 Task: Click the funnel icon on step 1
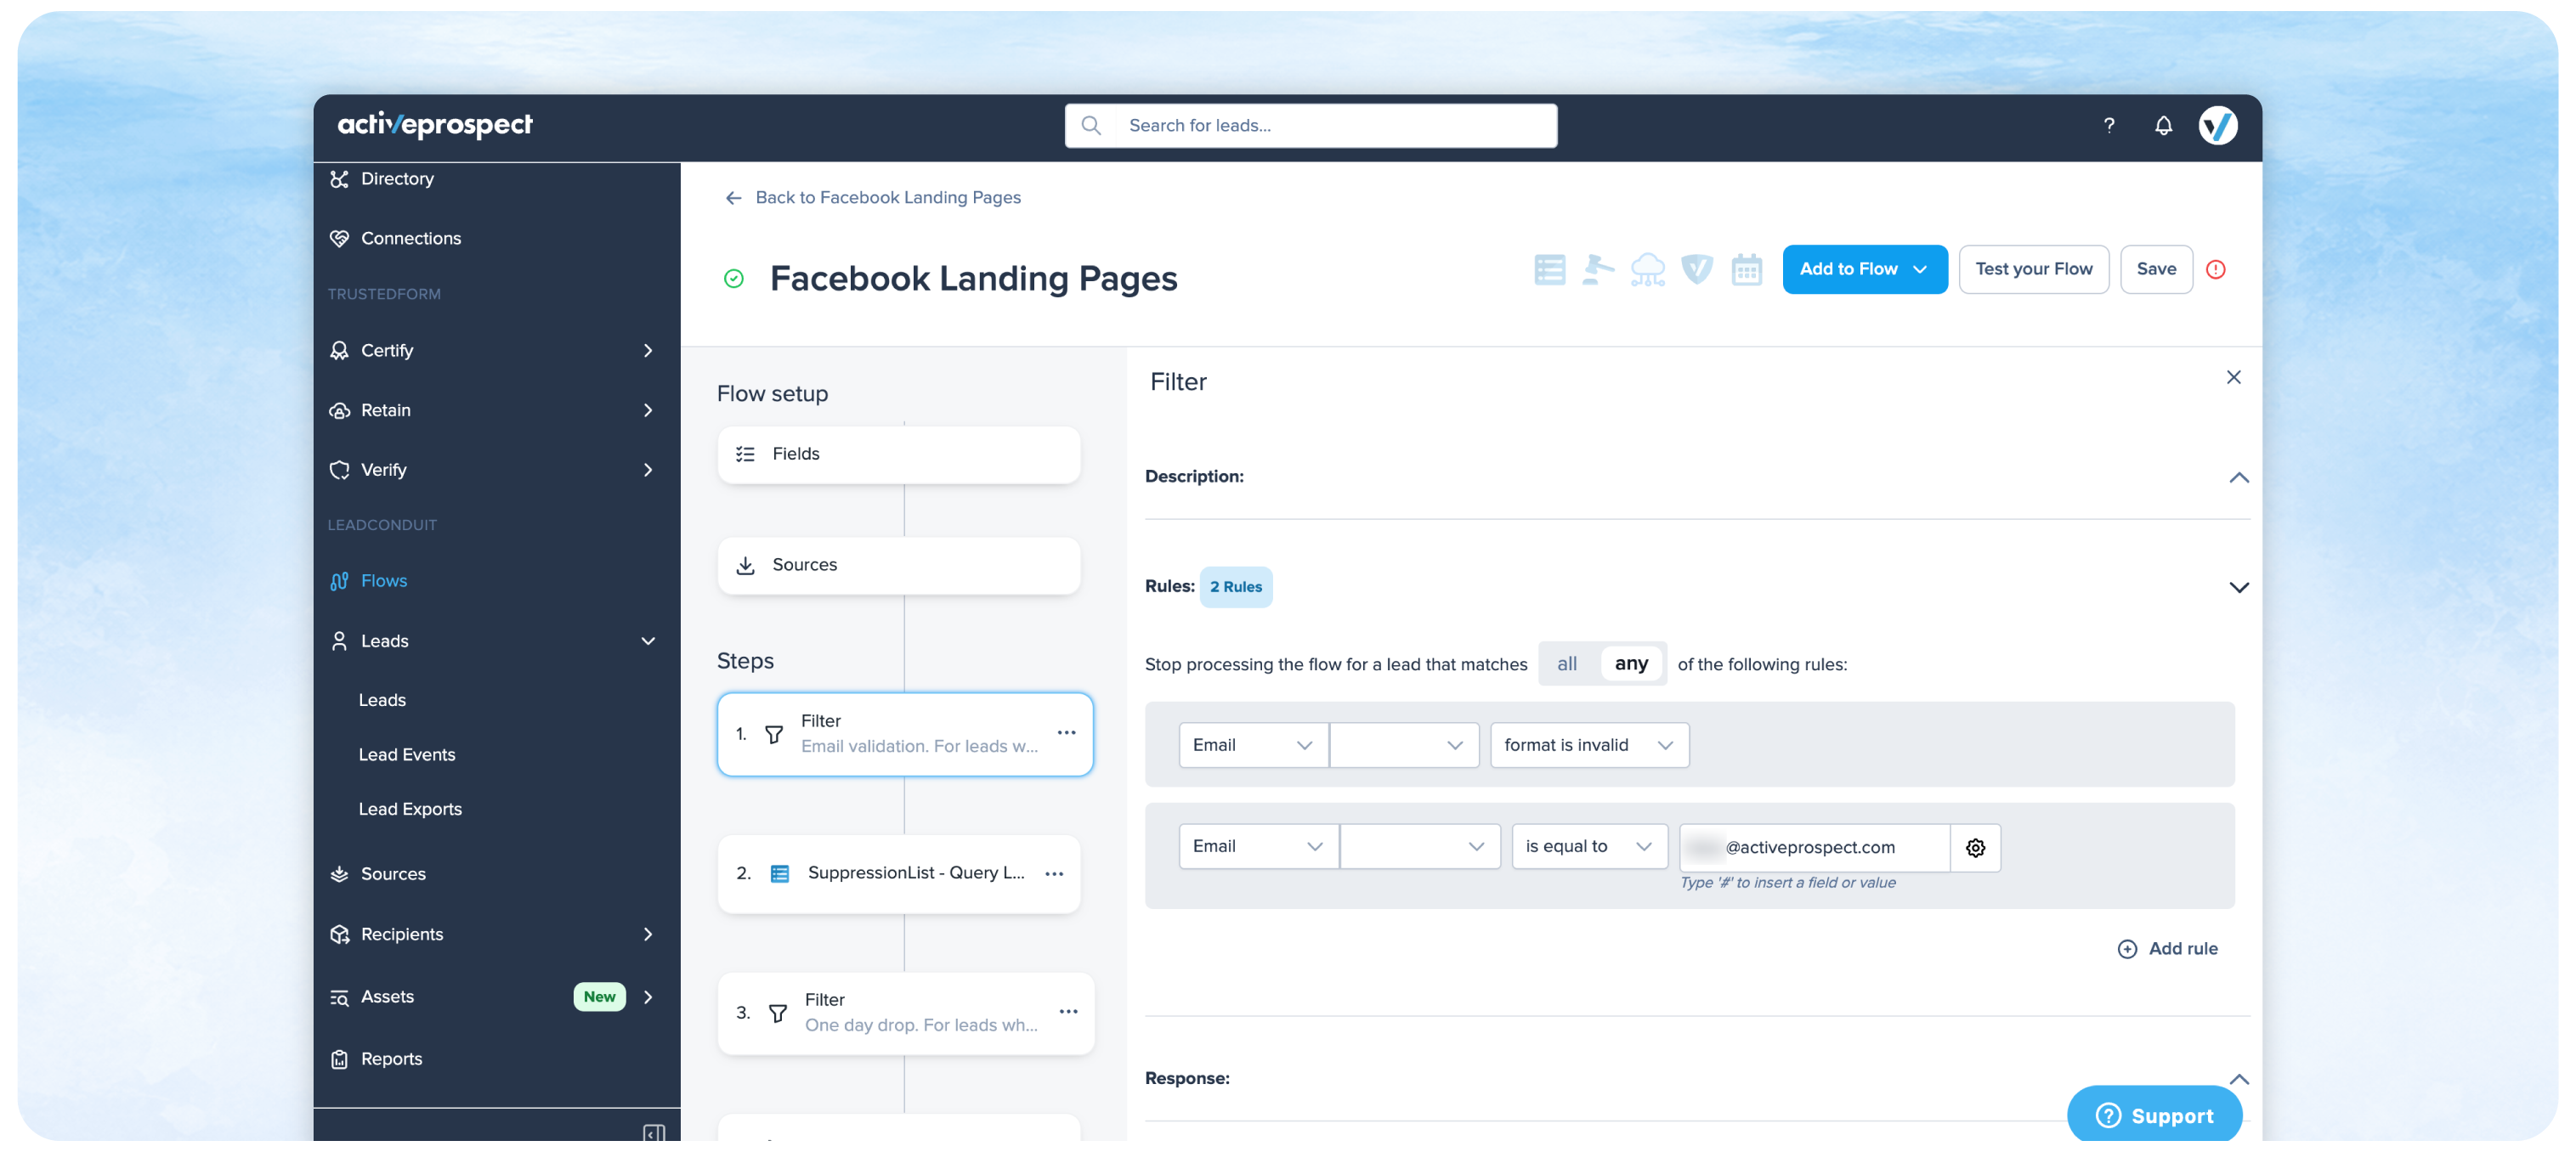click(x=774, y=734)
